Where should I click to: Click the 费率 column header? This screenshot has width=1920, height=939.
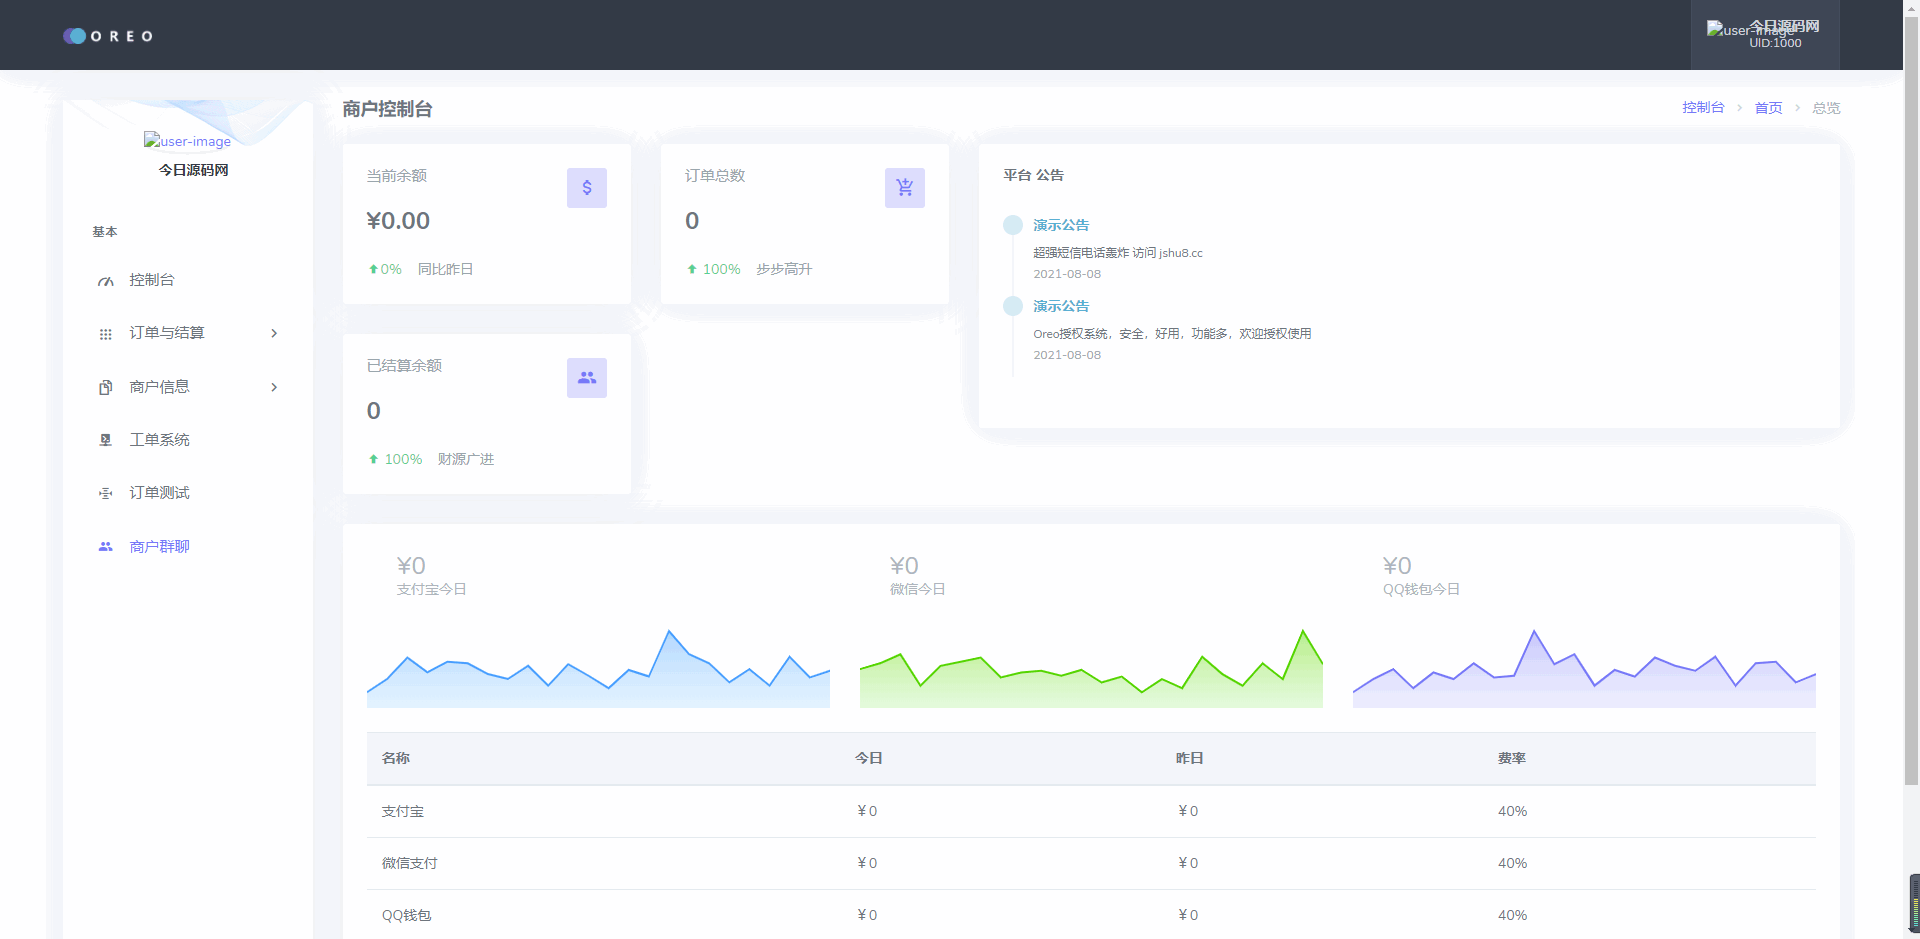pyautogui.click(x=1511, y=758)
